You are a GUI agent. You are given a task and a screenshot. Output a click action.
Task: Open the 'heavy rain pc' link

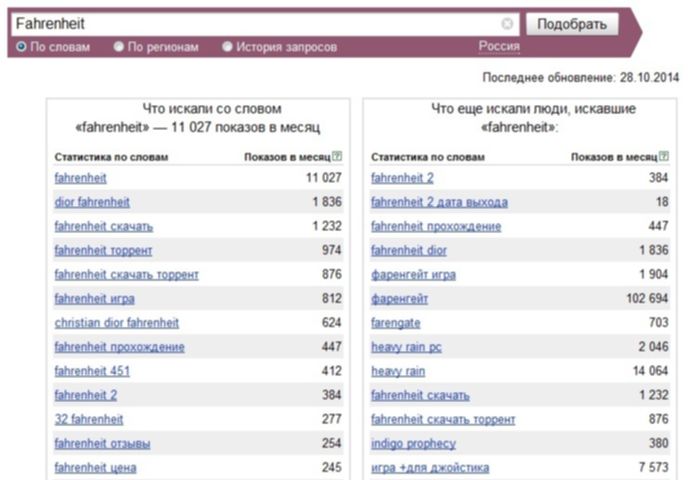pyautogui.click(x=406, y=347)
